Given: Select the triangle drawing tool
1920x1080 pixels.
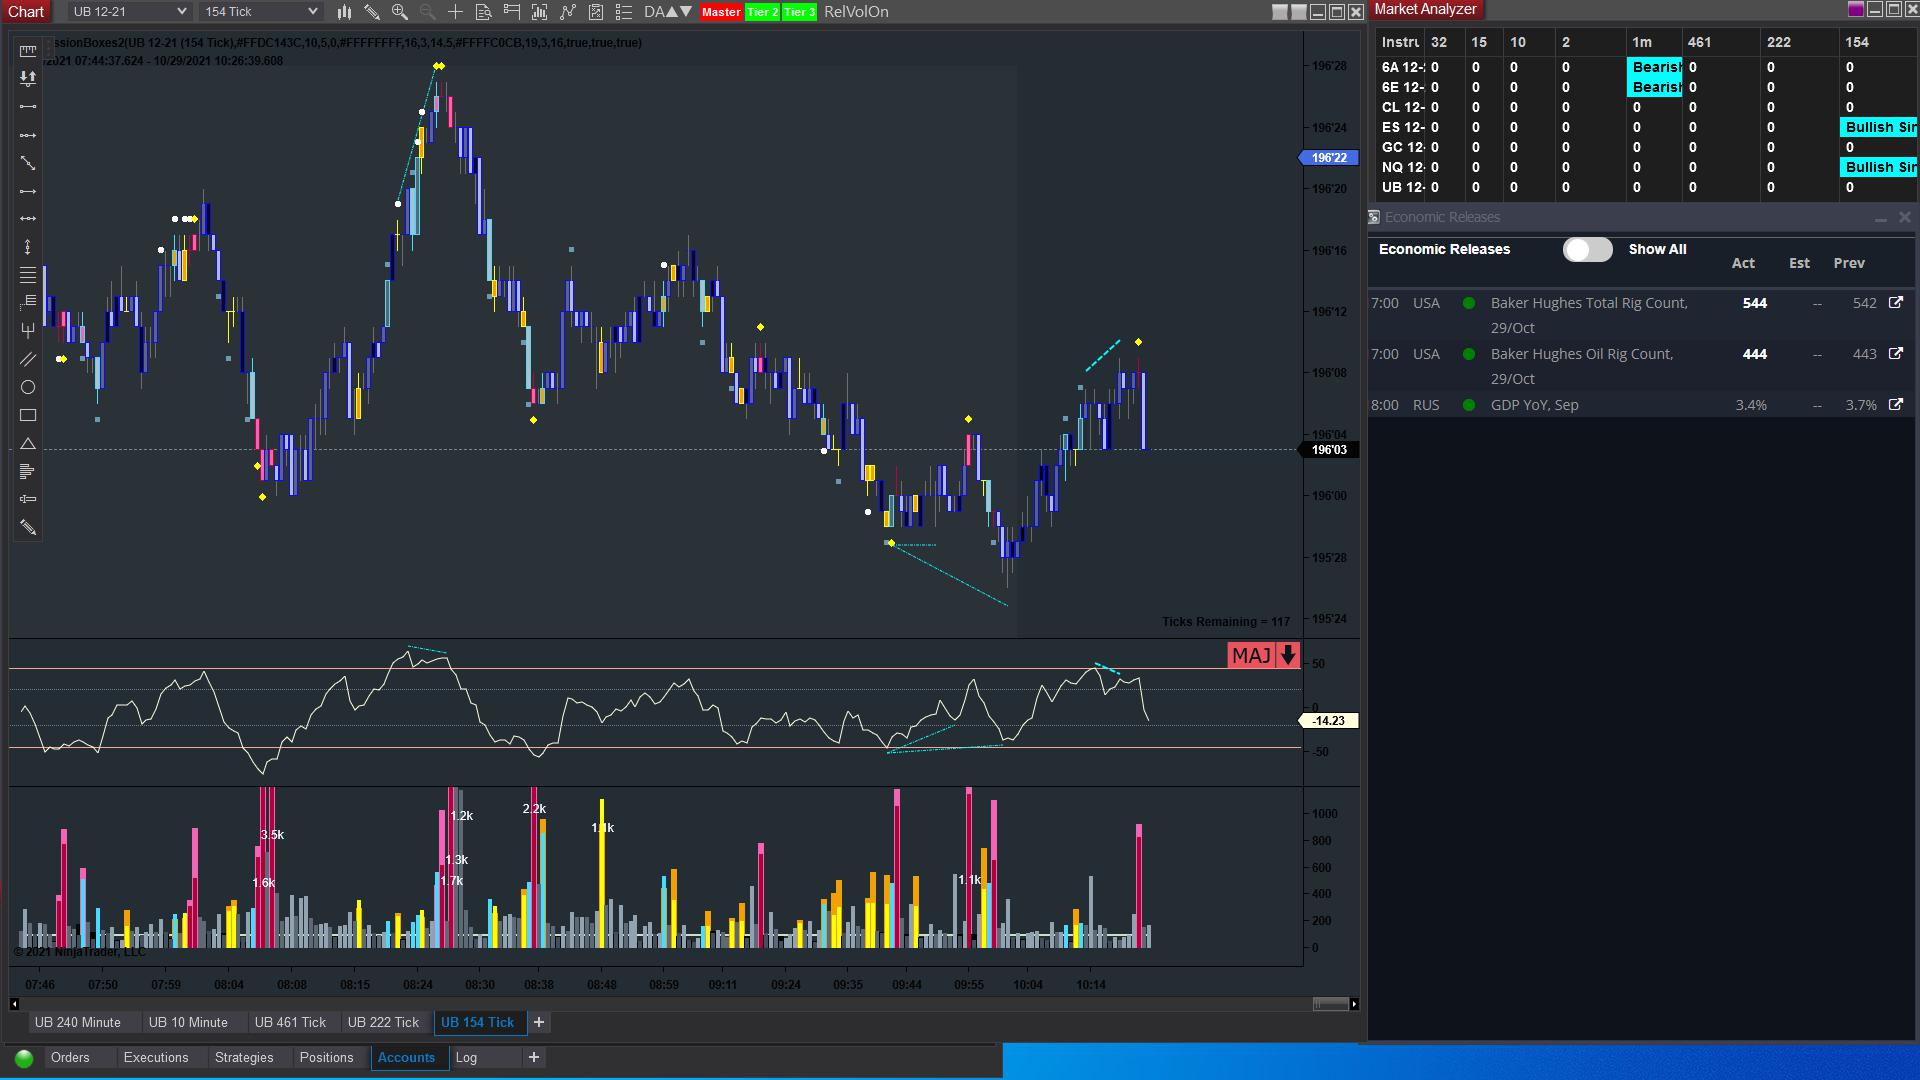Looking at the screenshot, I should 28,443.
